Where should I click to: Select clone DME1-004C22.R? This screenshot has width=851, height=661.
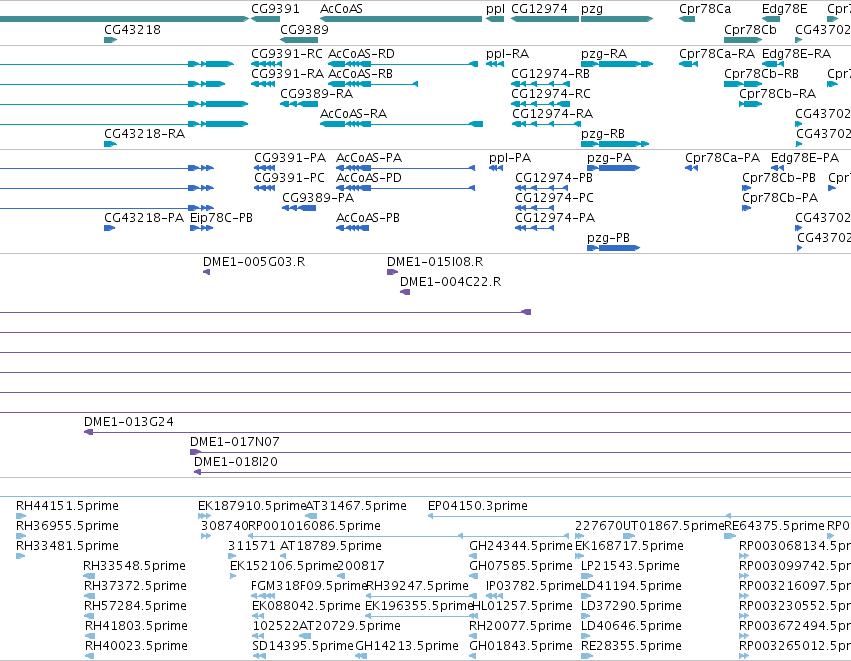[450, 282]
